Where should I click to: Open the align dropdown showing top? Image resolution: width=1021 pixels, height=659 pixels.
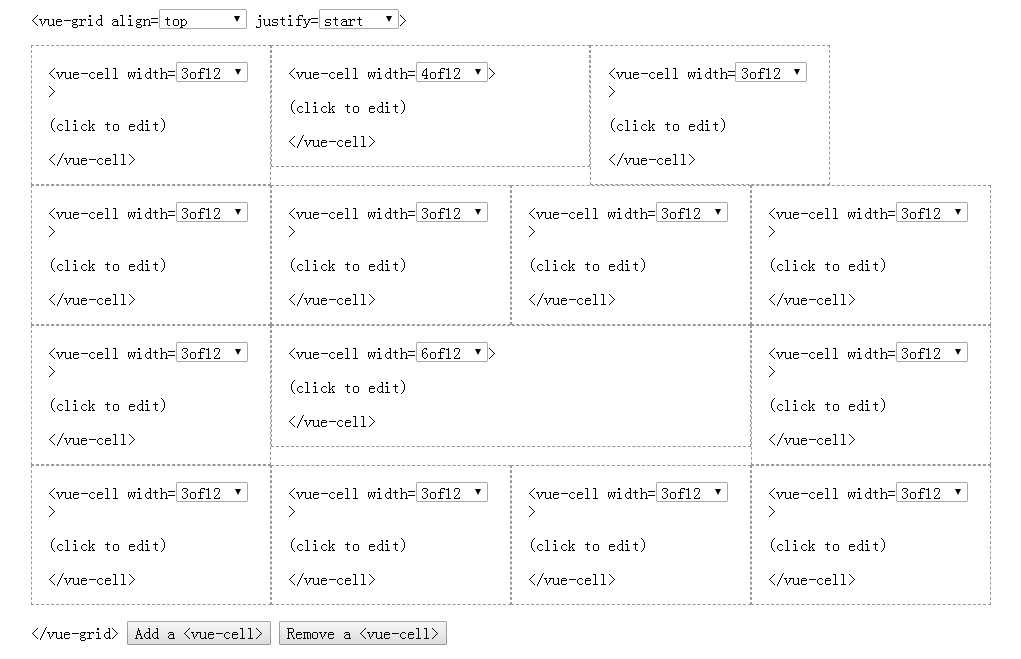click(x=203, y=18)
